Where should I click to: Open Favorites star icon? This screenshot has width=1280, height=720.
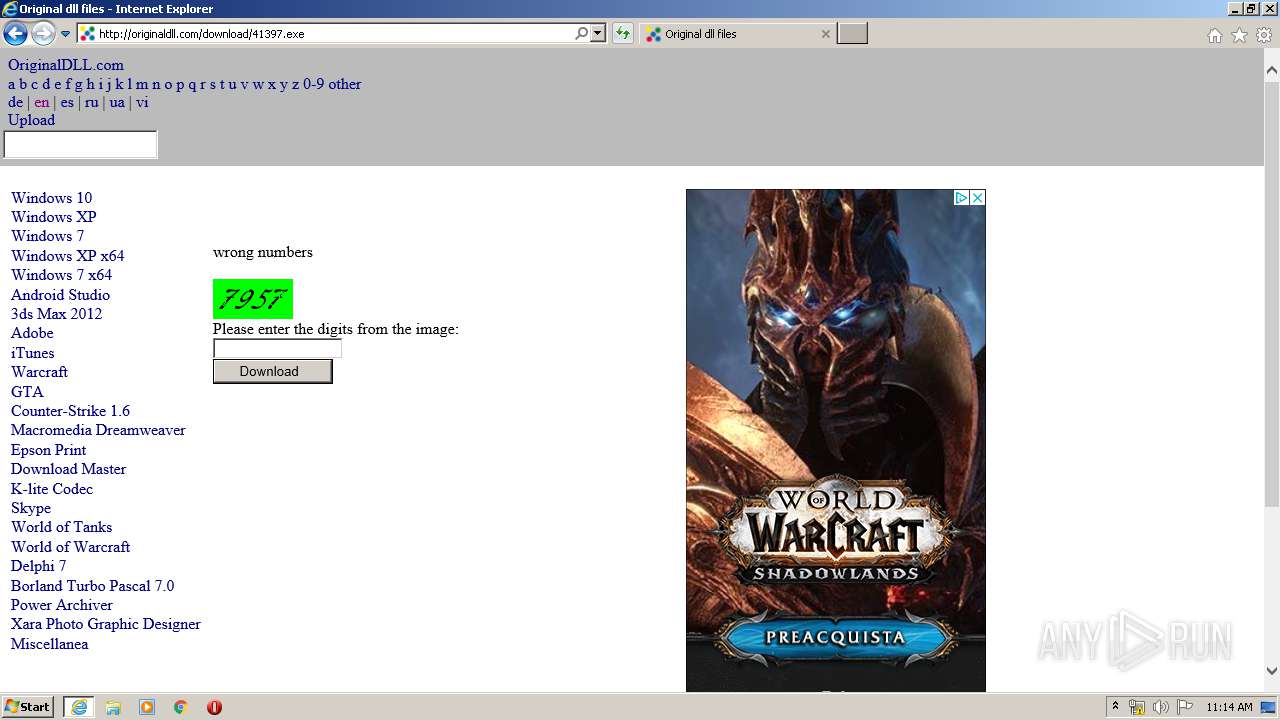1239,35
